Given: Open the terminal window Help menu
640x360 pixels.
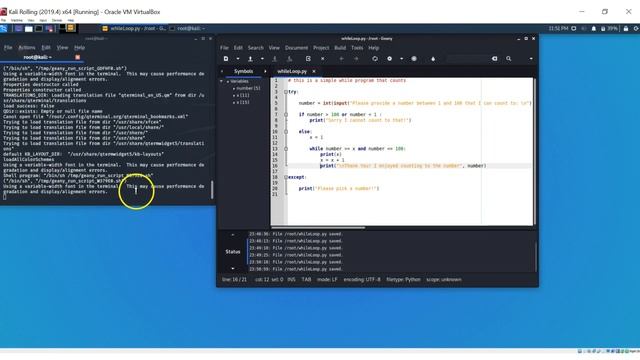Looking at the screenshot, I should pos(79,47).
